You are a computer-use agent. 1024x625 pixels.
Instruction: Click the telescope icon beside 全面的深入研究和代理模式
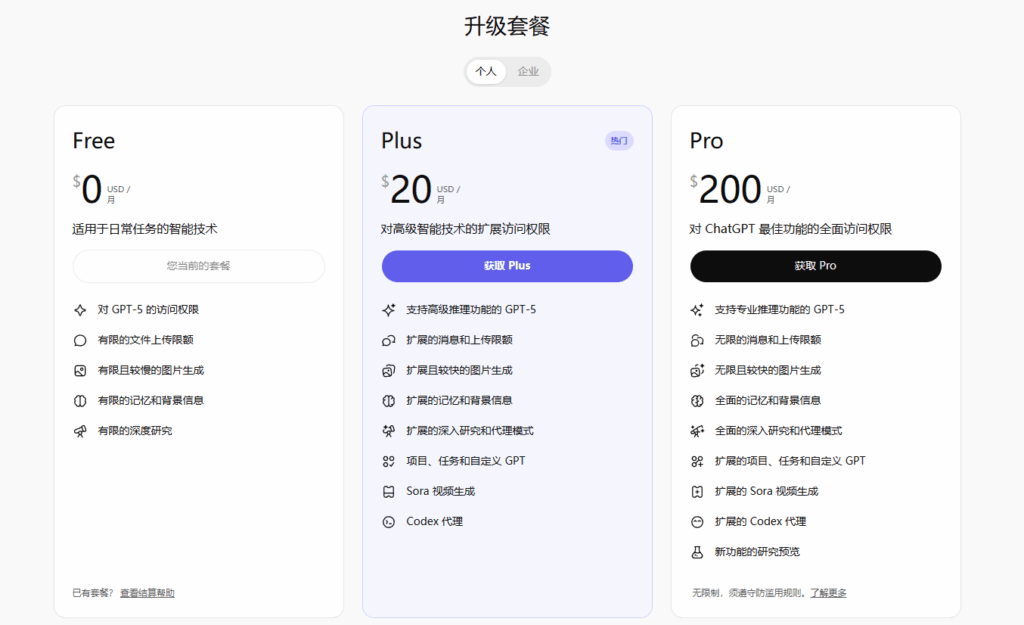[x=697, y=431]
